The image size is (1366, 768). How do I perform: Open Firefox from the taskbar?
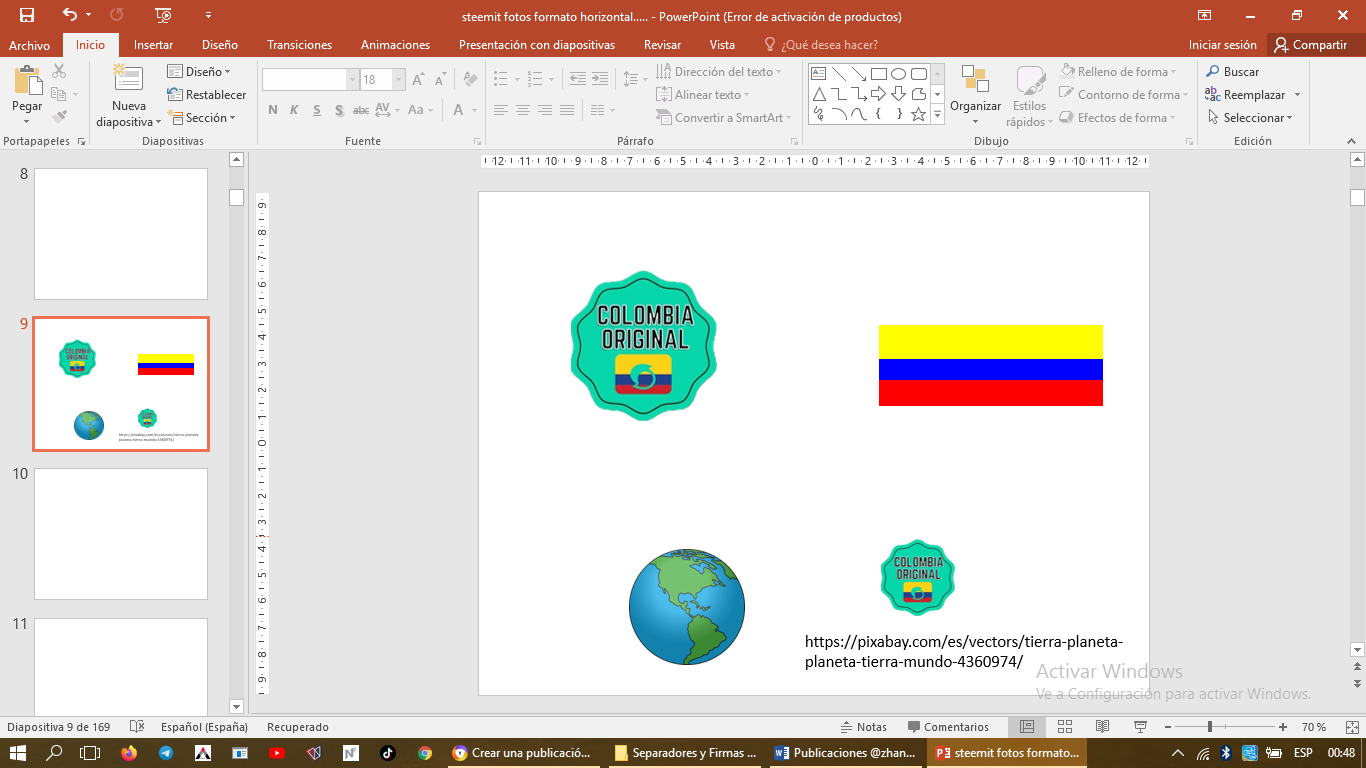(x=128, y=753)
